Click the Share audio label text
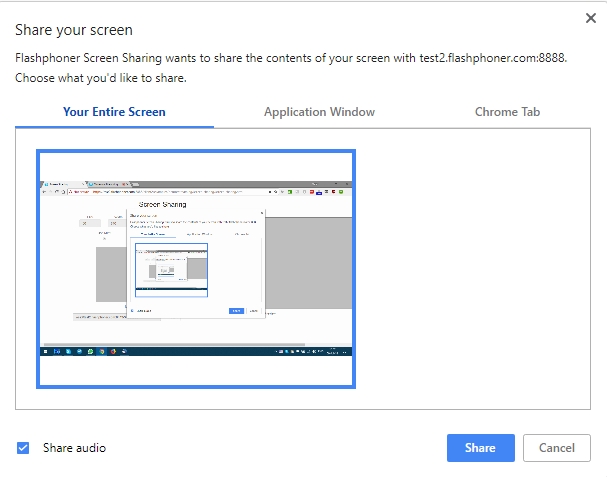 [74, 448]
